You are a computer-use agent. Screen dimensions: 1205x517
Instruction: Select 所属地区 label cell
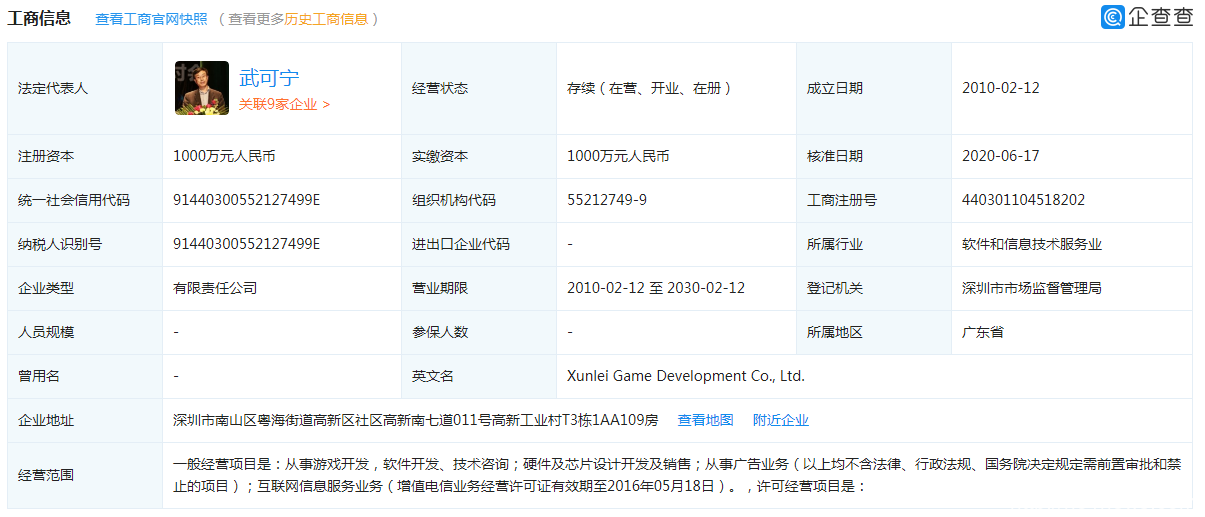pyautogui.click(x=874, y=332)
